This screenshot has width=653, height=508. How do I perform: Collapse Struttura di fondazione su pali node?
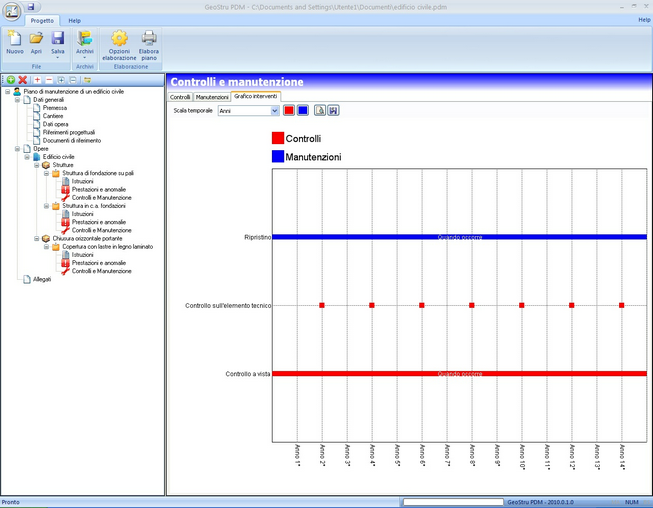46,173
